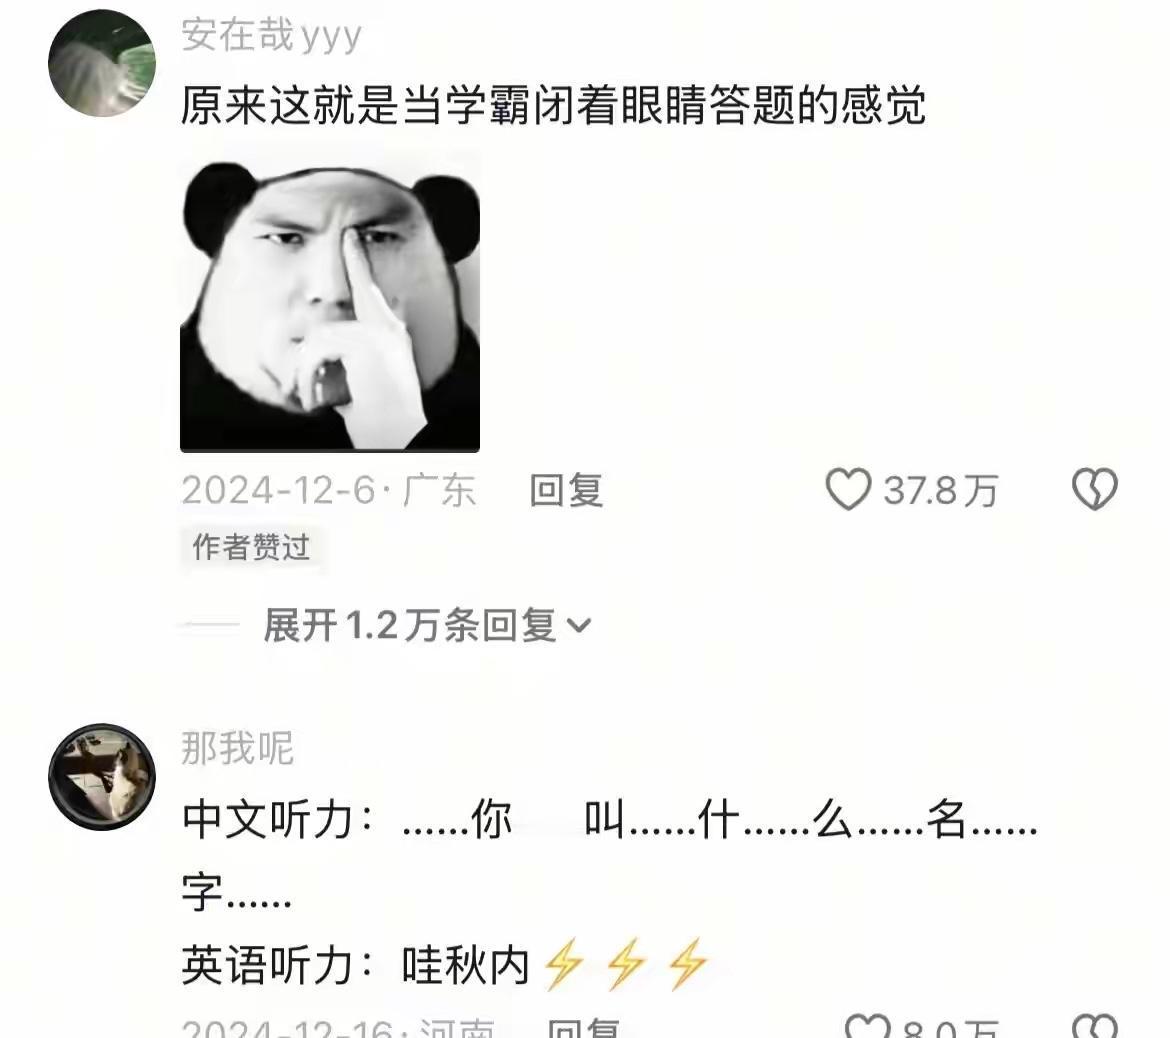Click the chevron beside 展开1.2万条回复
Image resolution: width=1170 pixels, height=1038 pixels.
pos(579,625)
